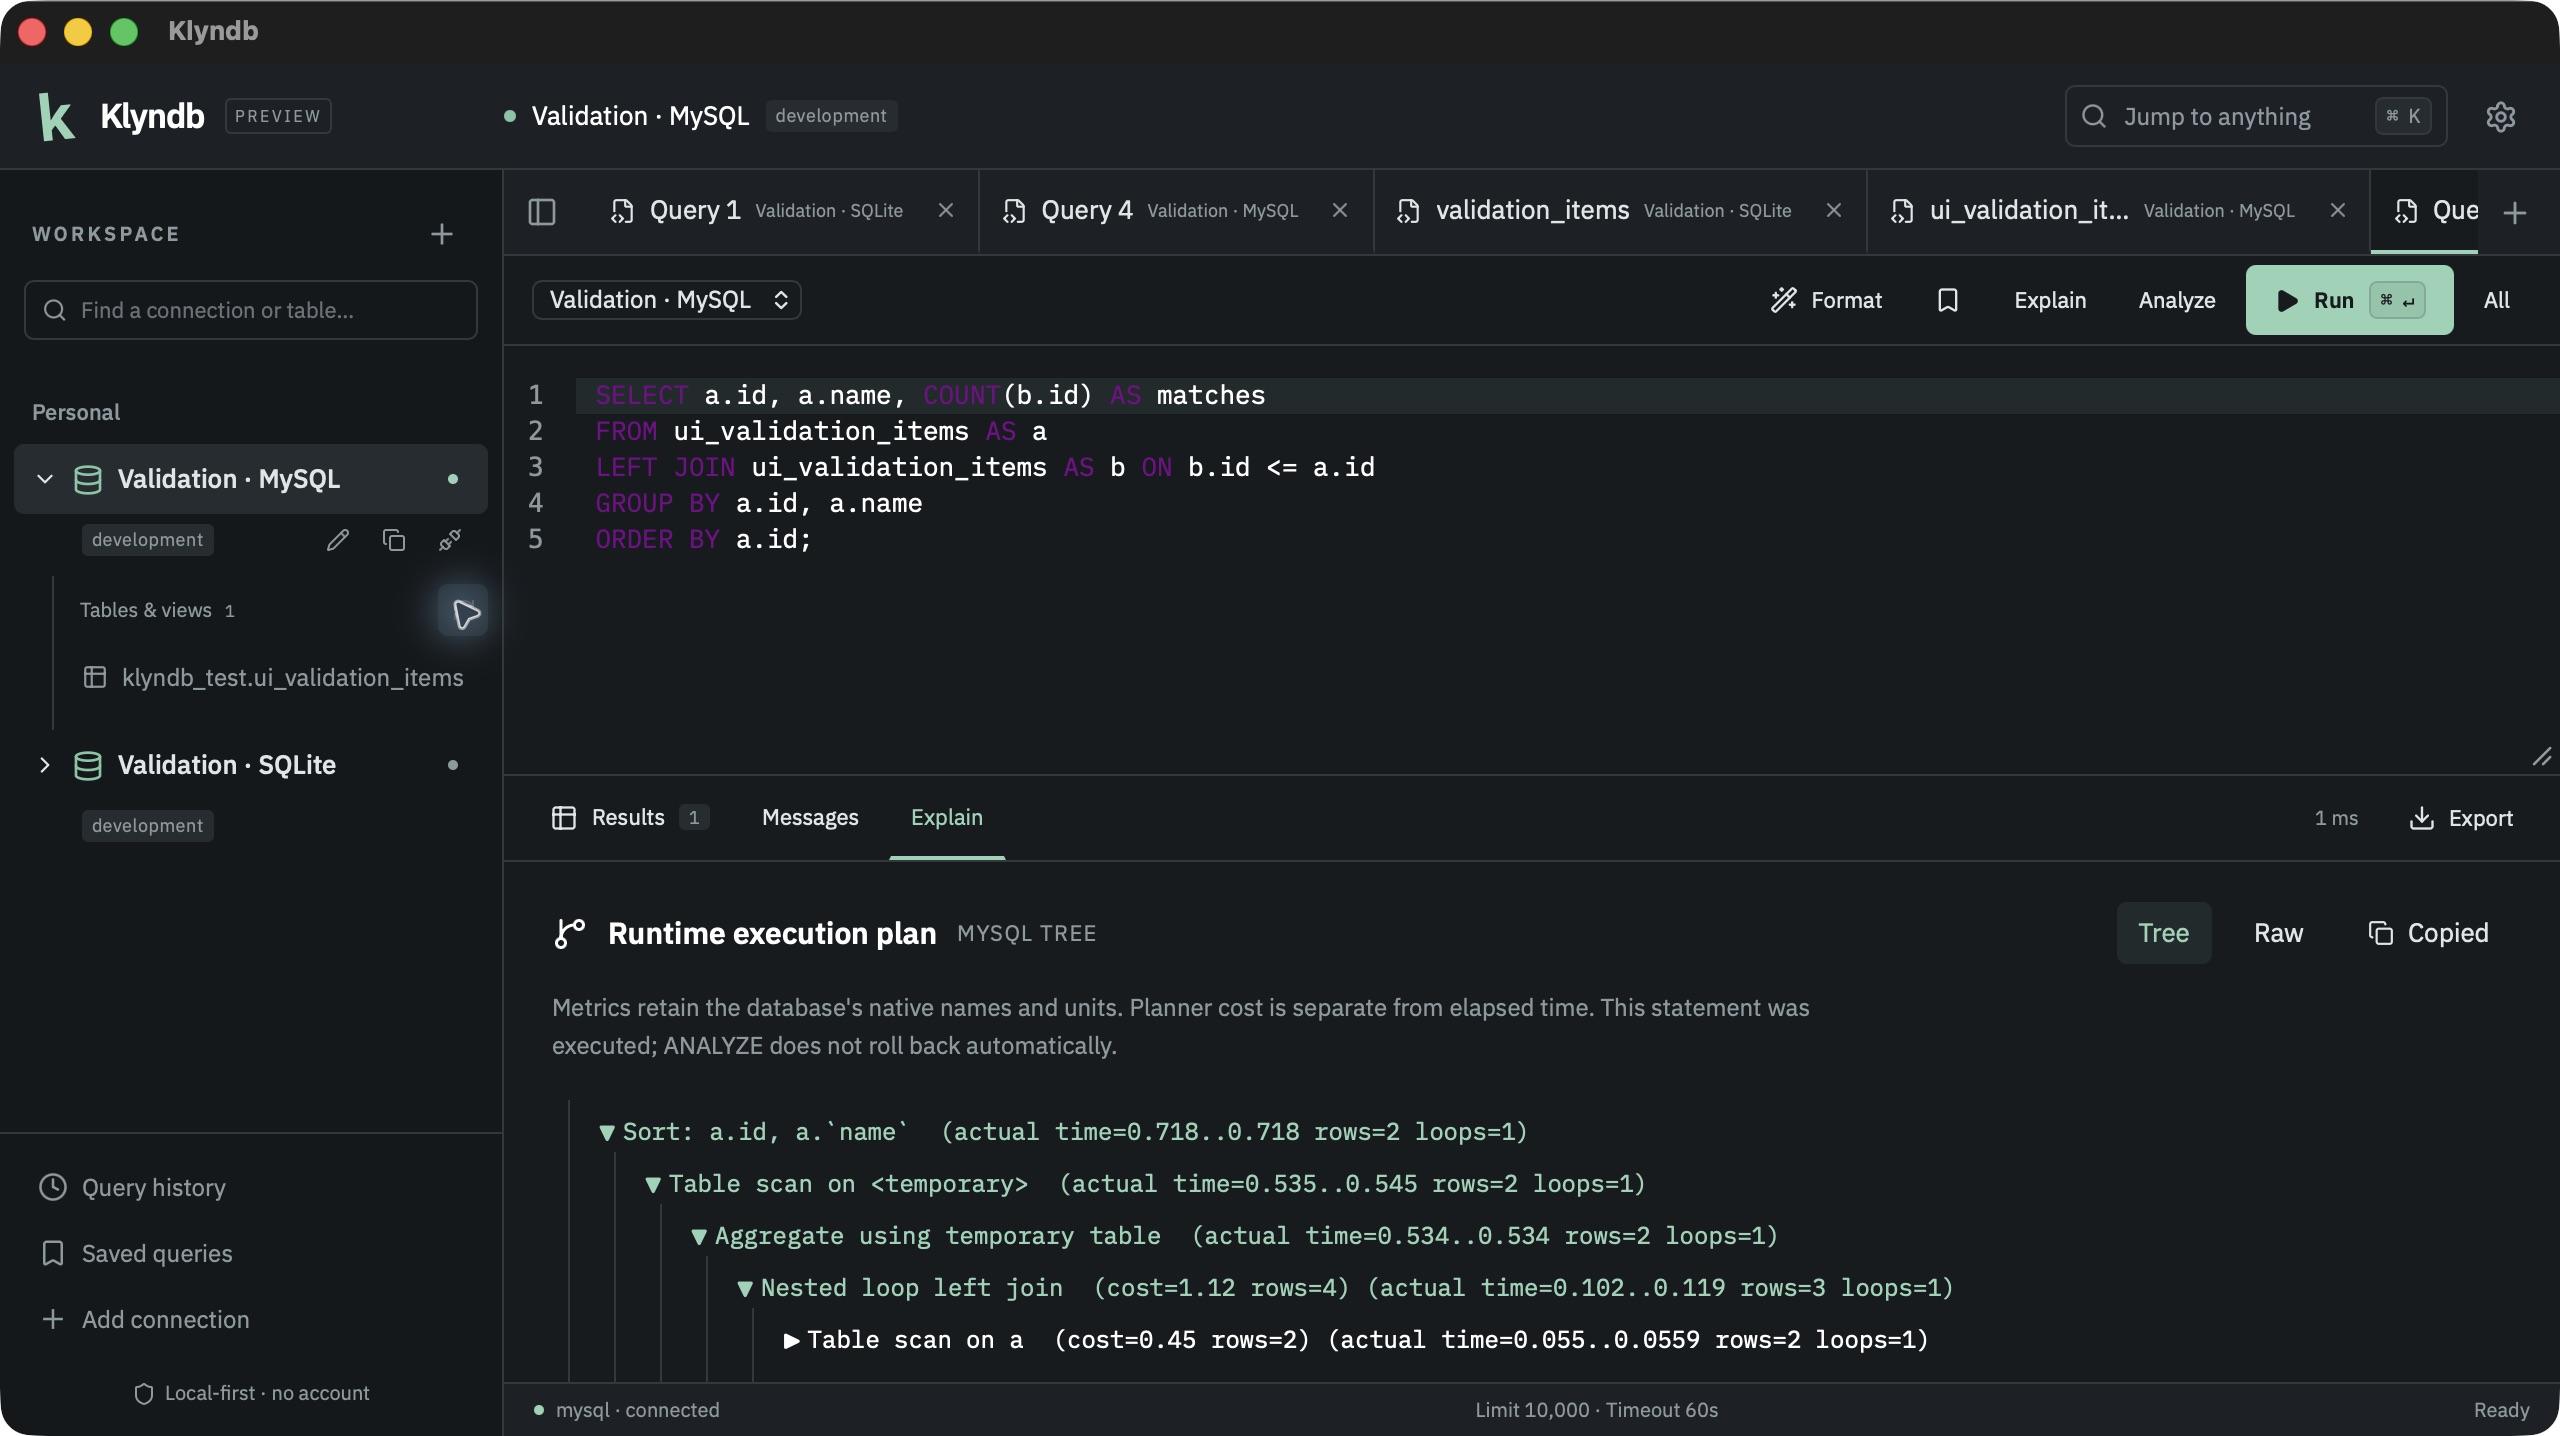Collapse the Validation · MySQL connection
Viewport: 2560px width, 1436px height.
pyautogui.click(x=45, y=479)
